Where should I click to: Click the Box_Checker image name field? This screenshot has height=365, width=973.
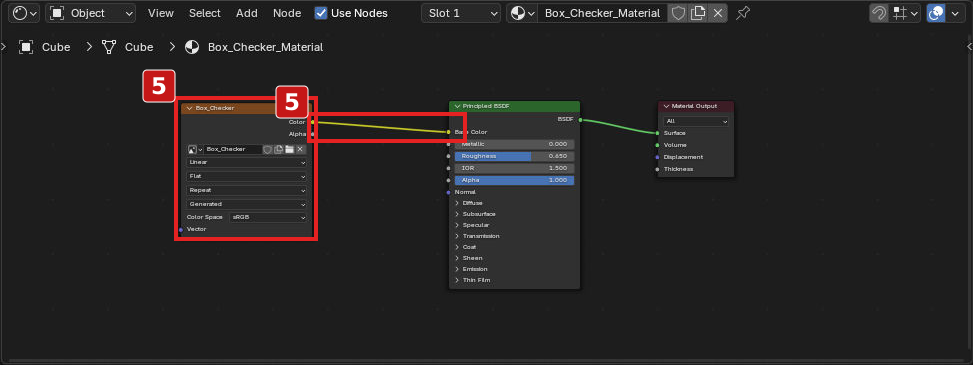pyautogui.click(x=233, y=150)
